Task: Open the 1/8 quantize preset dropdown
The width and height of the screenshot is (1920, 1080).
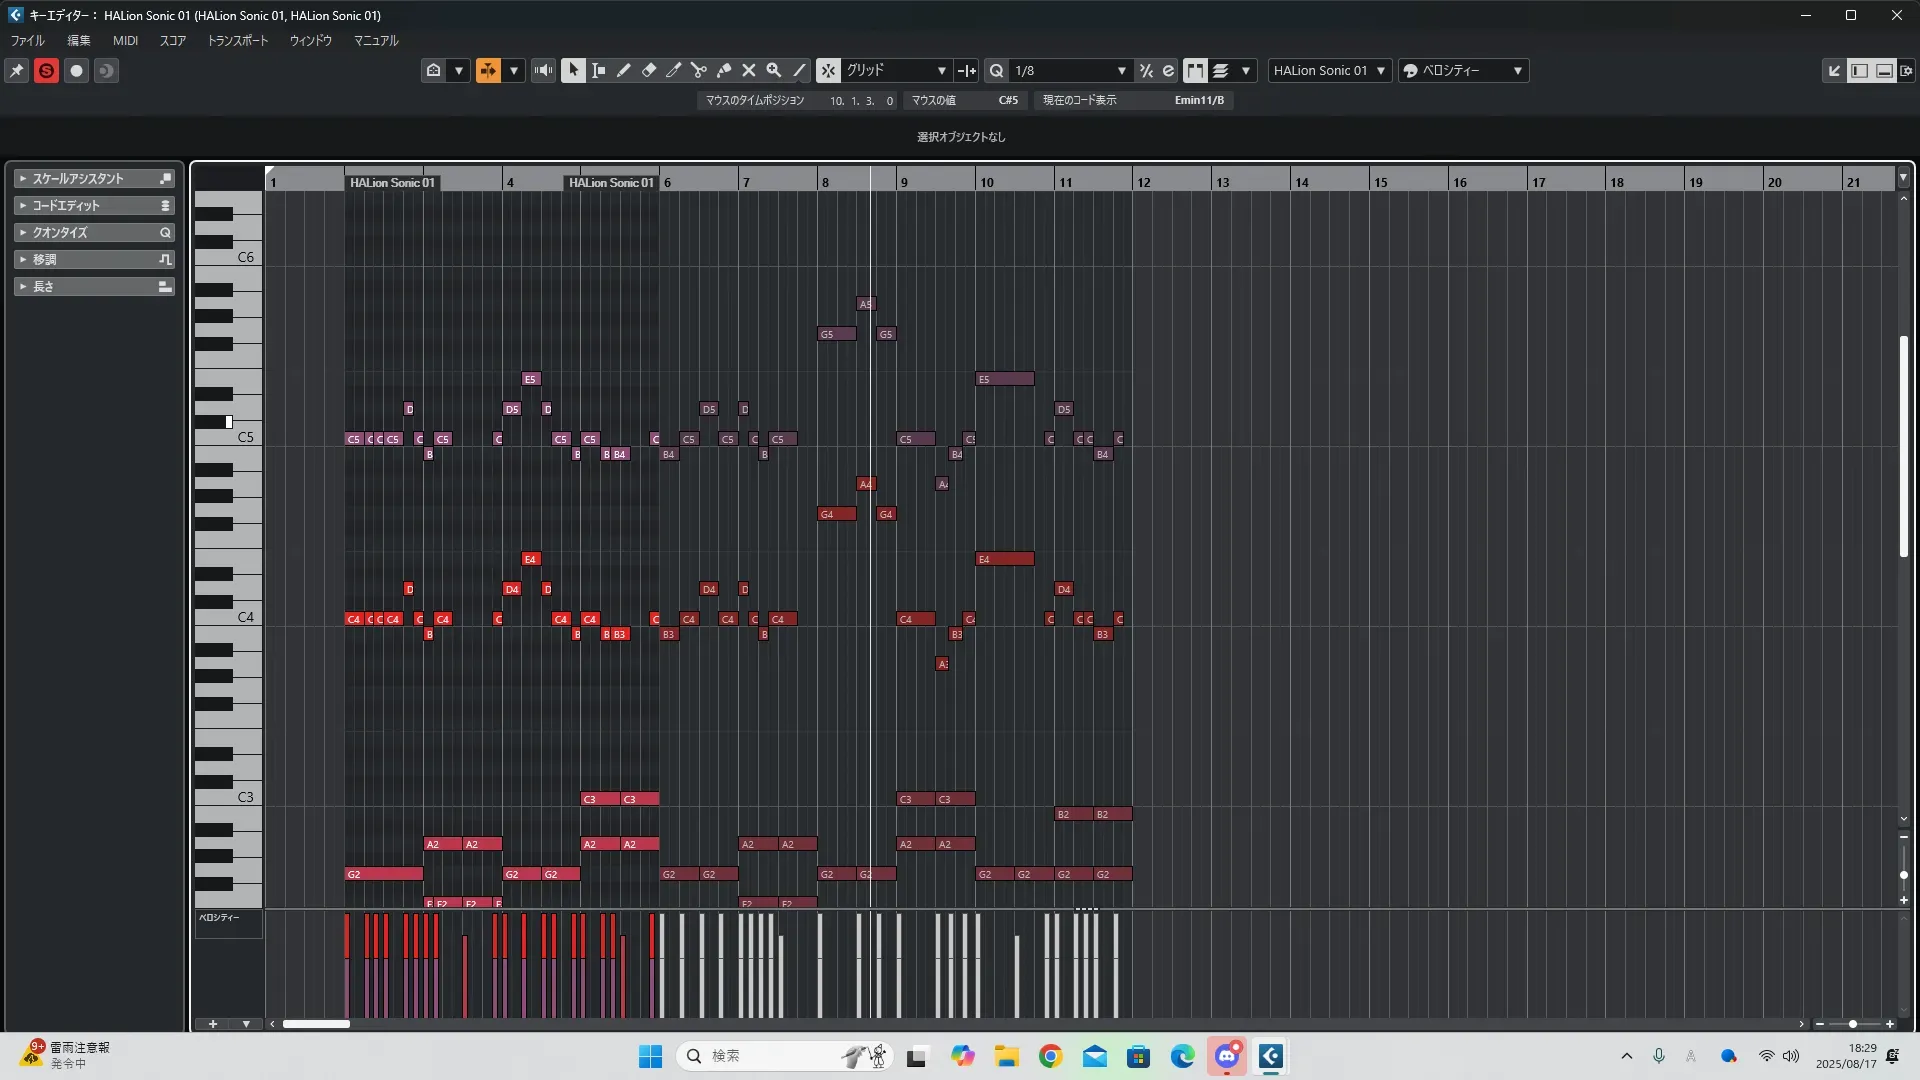Action: [x=1070, y=70]
